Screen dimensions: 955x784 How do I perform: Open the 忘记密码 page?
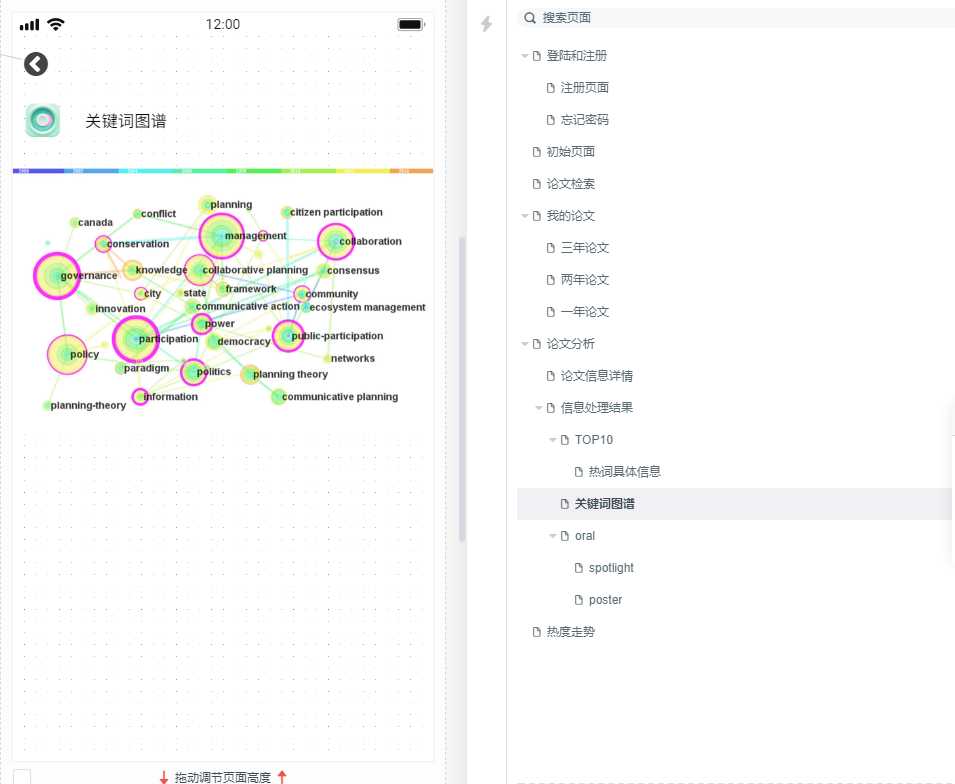point(585,120)
